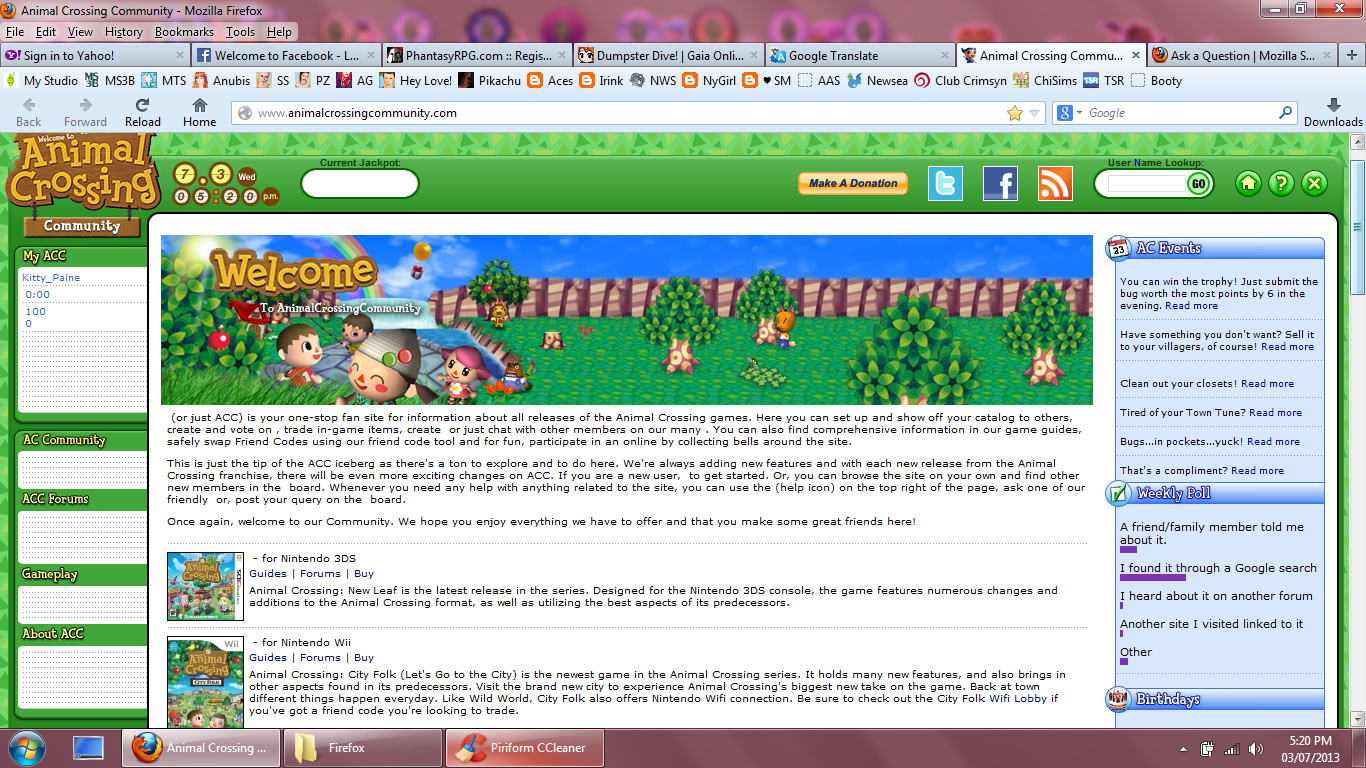This screenshot has width=1366, height=768.
Task: Open Guides link for Nintendo 3DS game
Action: click(268, 574)
